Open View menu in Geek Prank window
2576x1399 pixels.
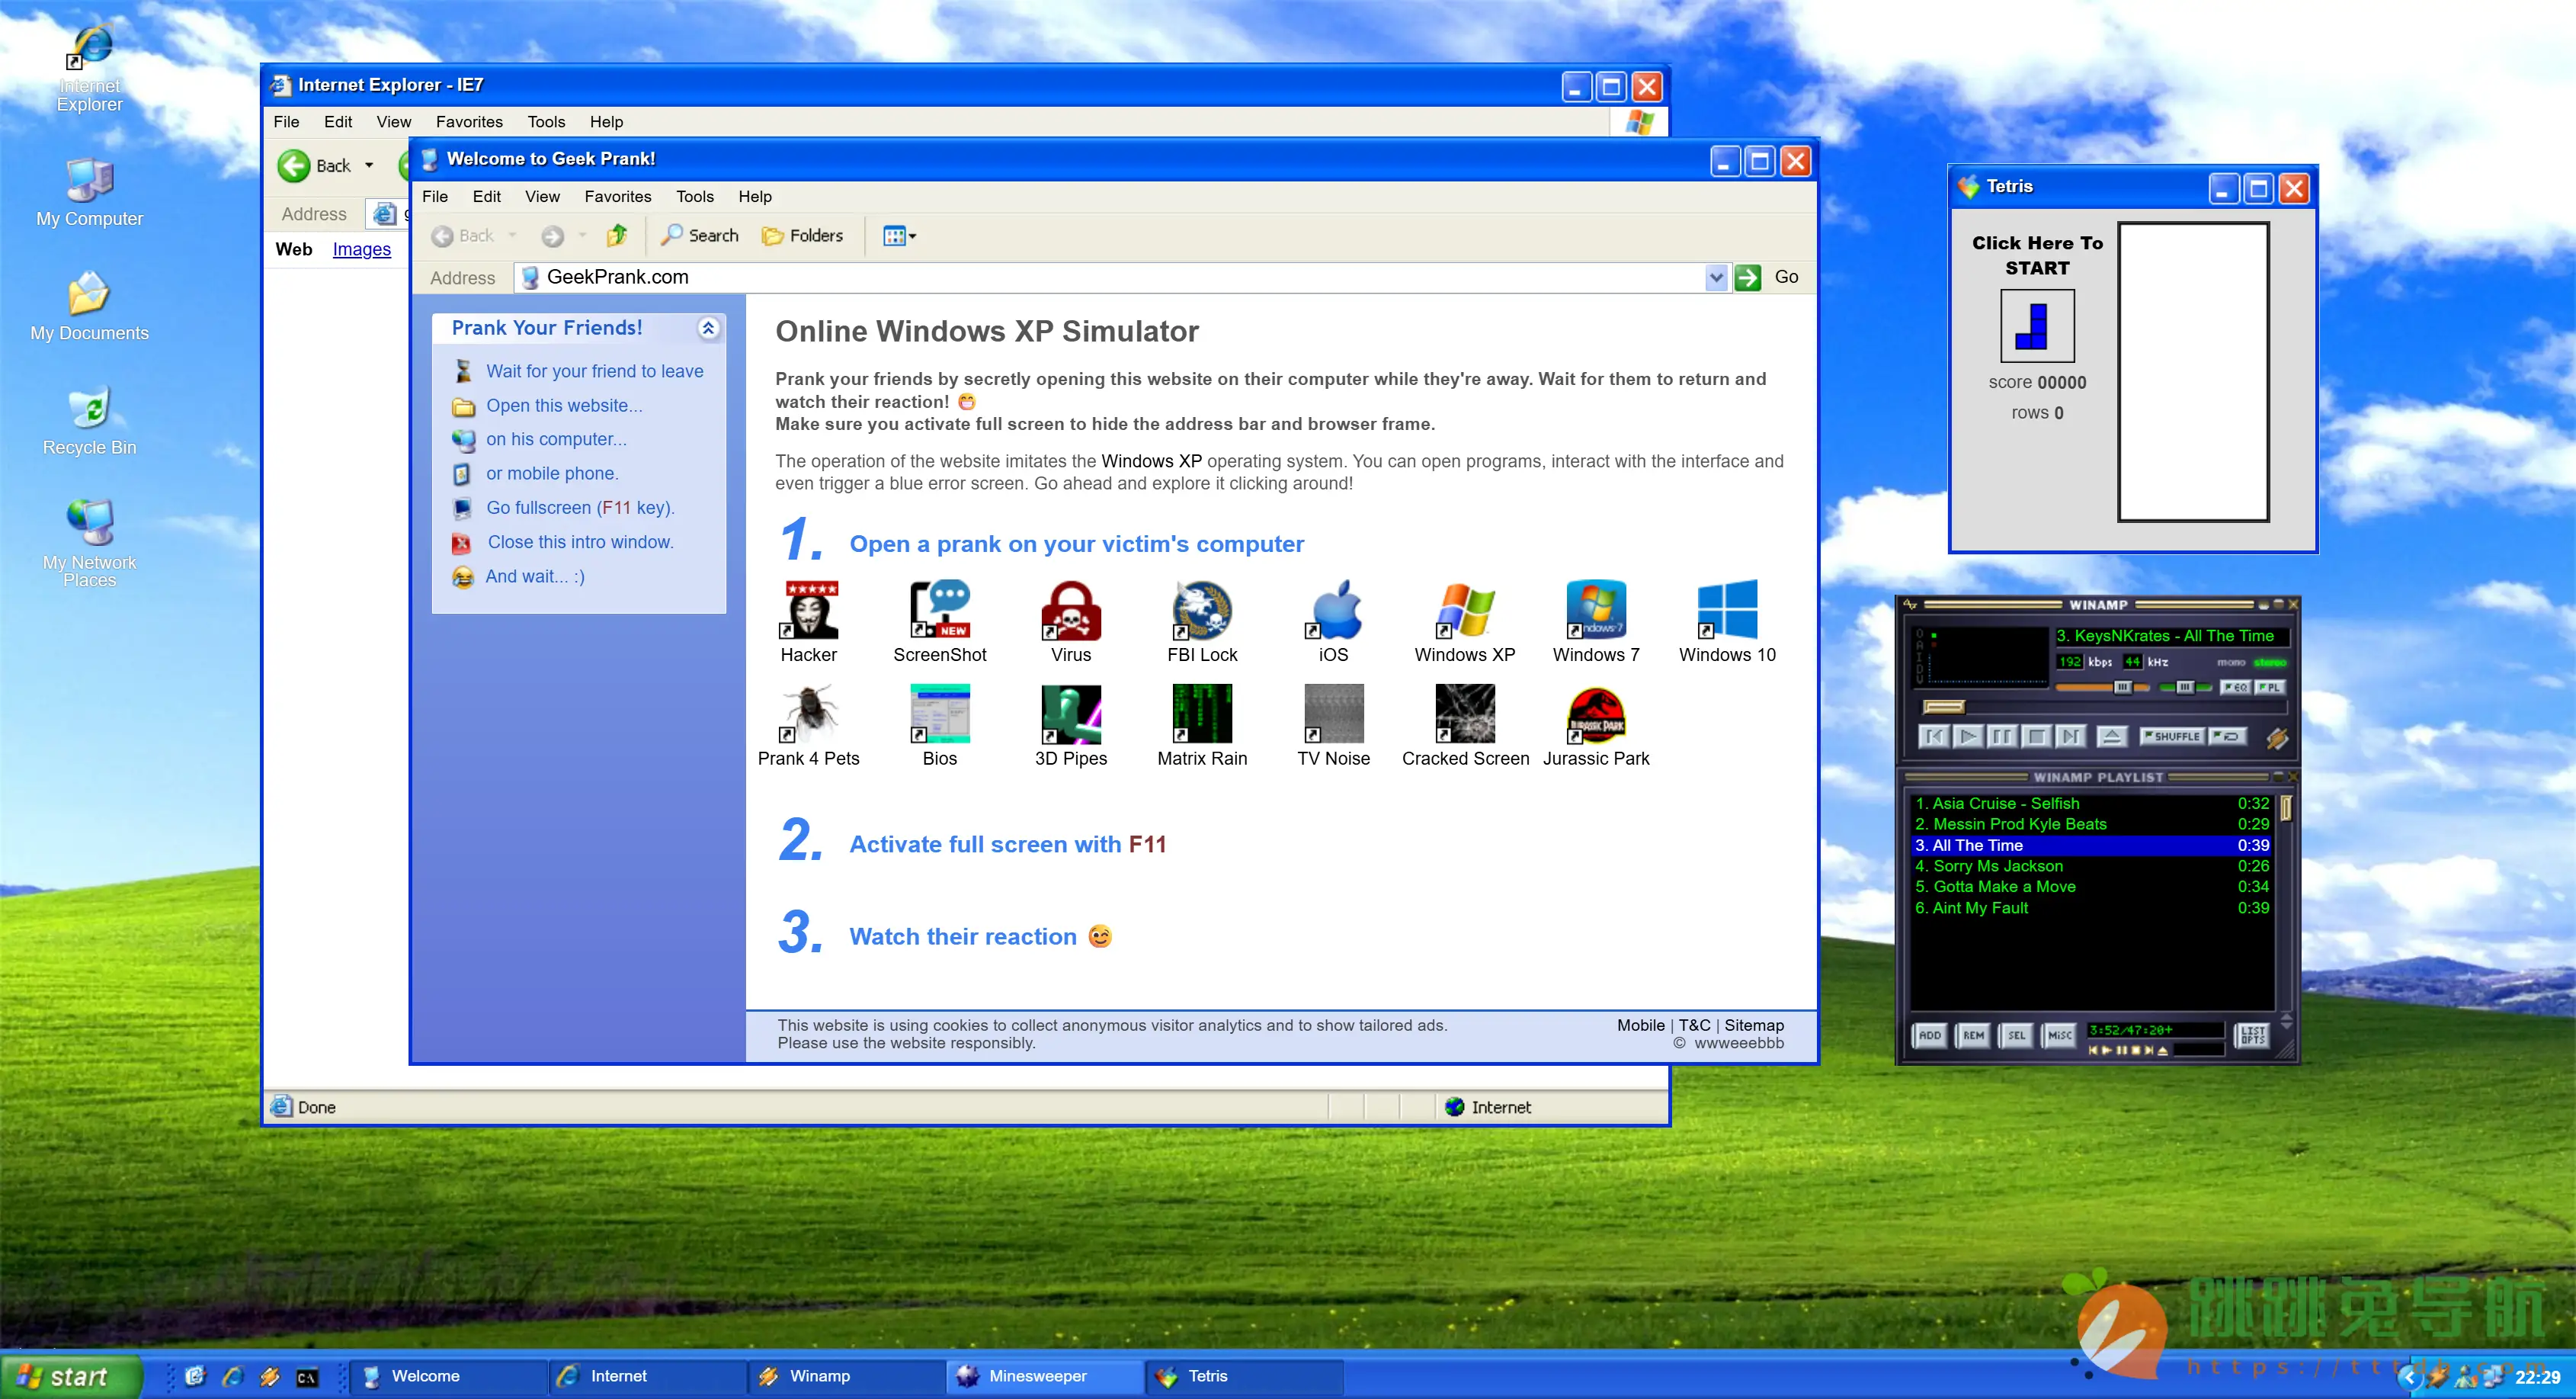pyautogui.click(x=542, y=197)
